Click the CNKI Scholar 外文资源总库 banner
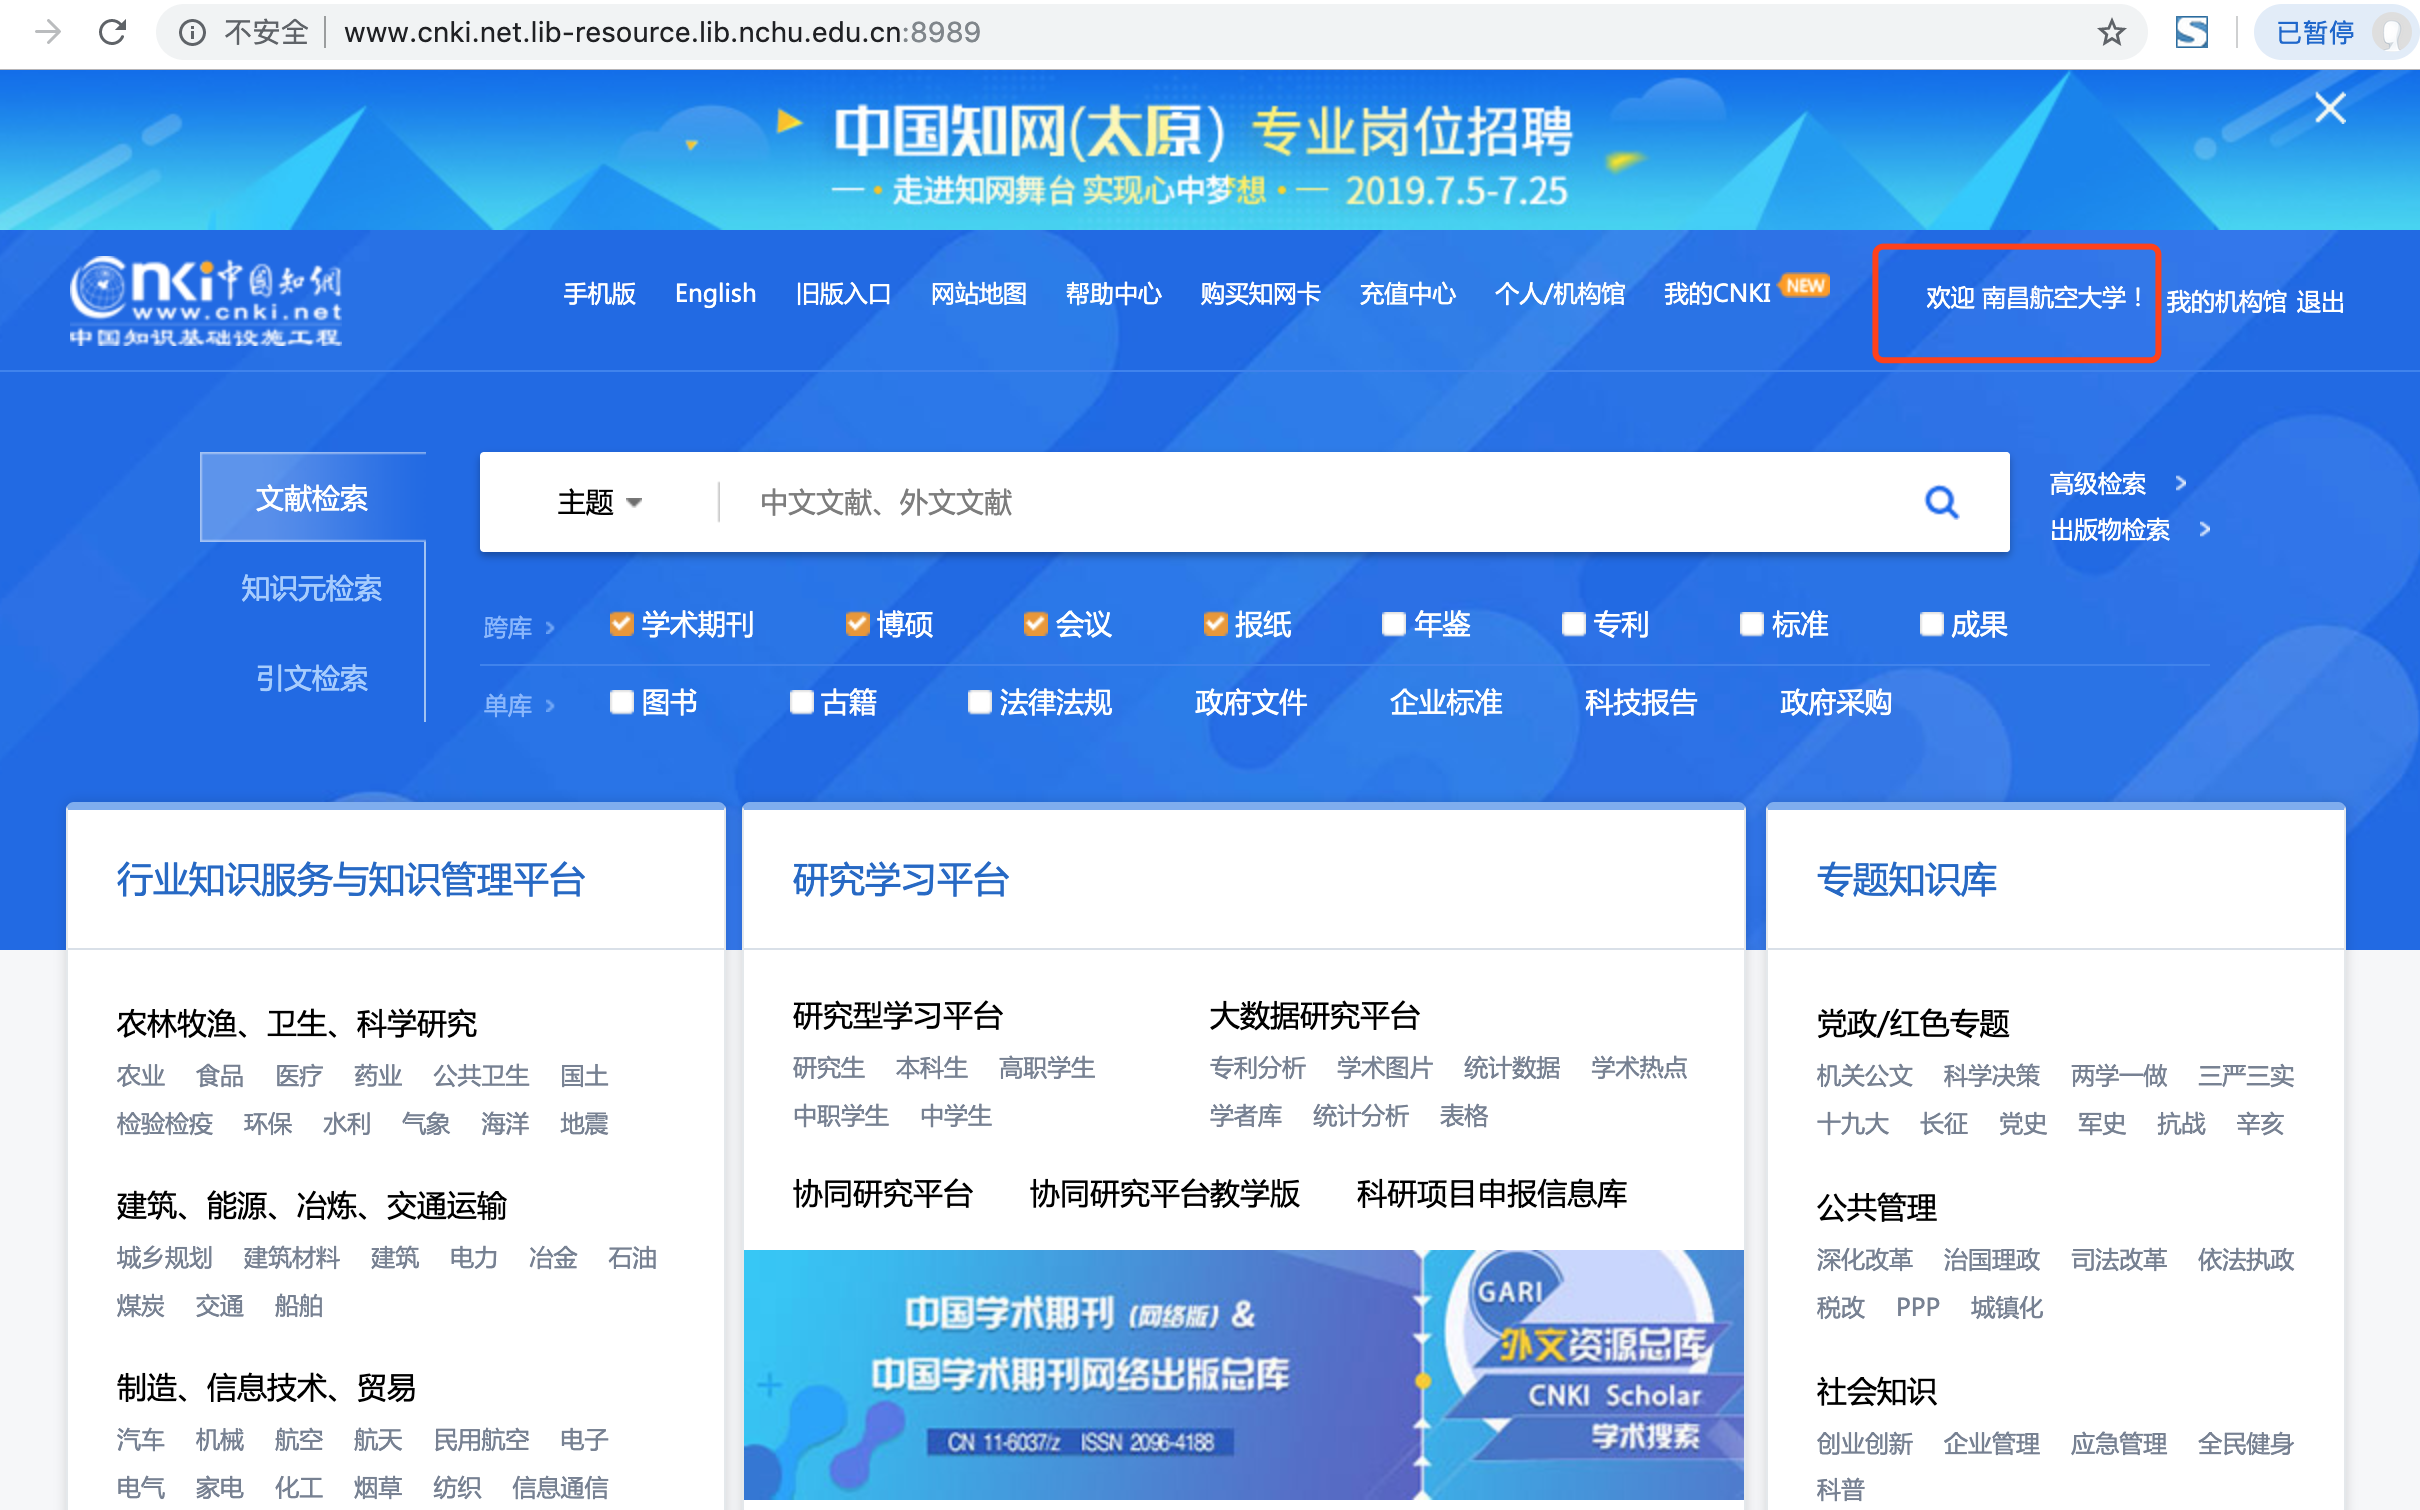This screenshot has width=2420, height=1510. 1583,1374
